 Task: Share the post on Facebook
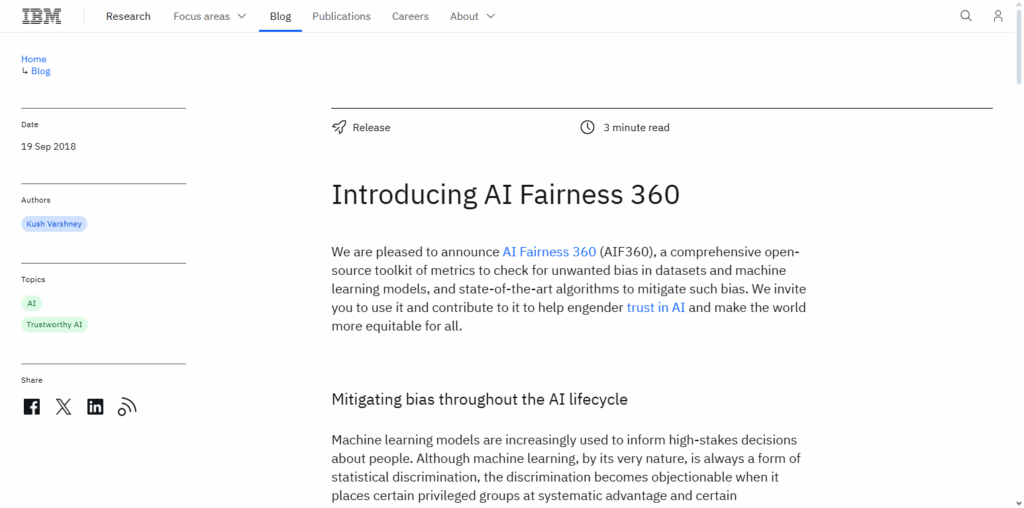tap(31, 407)
